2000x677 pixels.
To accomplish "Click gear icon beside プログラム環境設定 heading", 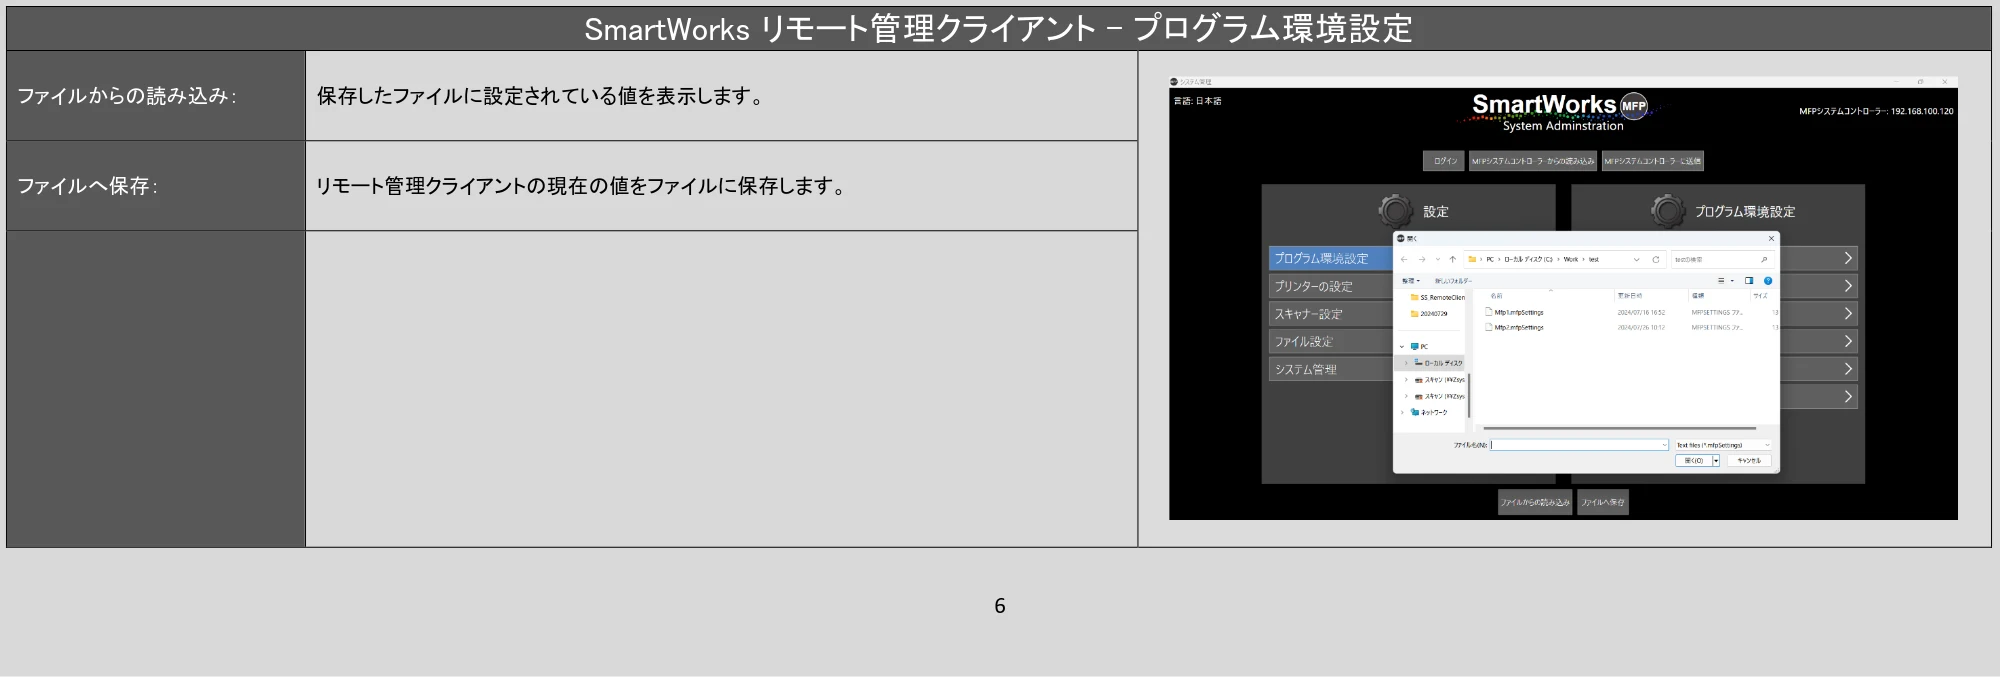I will point(1668,210).
